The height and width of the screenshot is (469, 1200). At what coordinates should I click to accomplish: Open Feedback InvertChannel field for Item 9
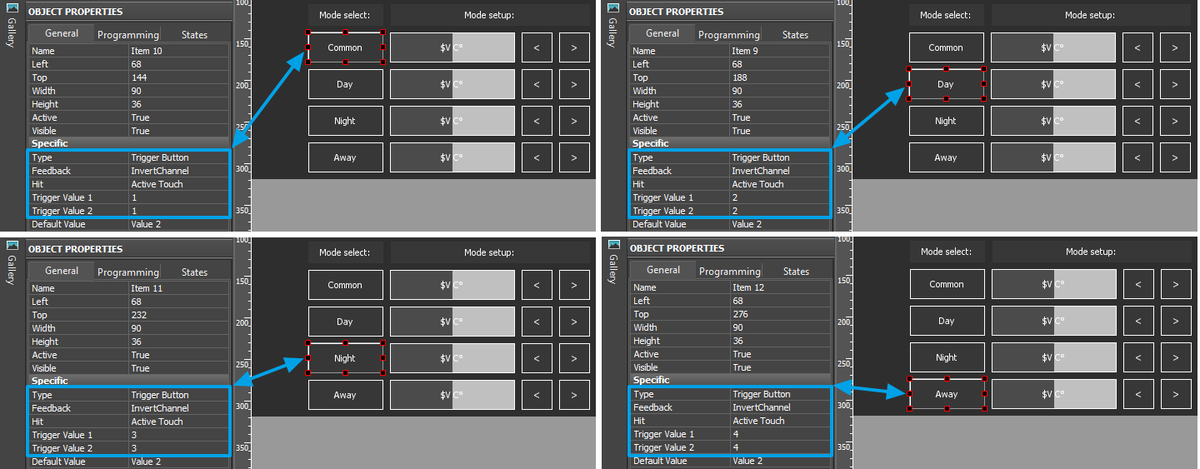pyautogui.click(x=780, y=171)
